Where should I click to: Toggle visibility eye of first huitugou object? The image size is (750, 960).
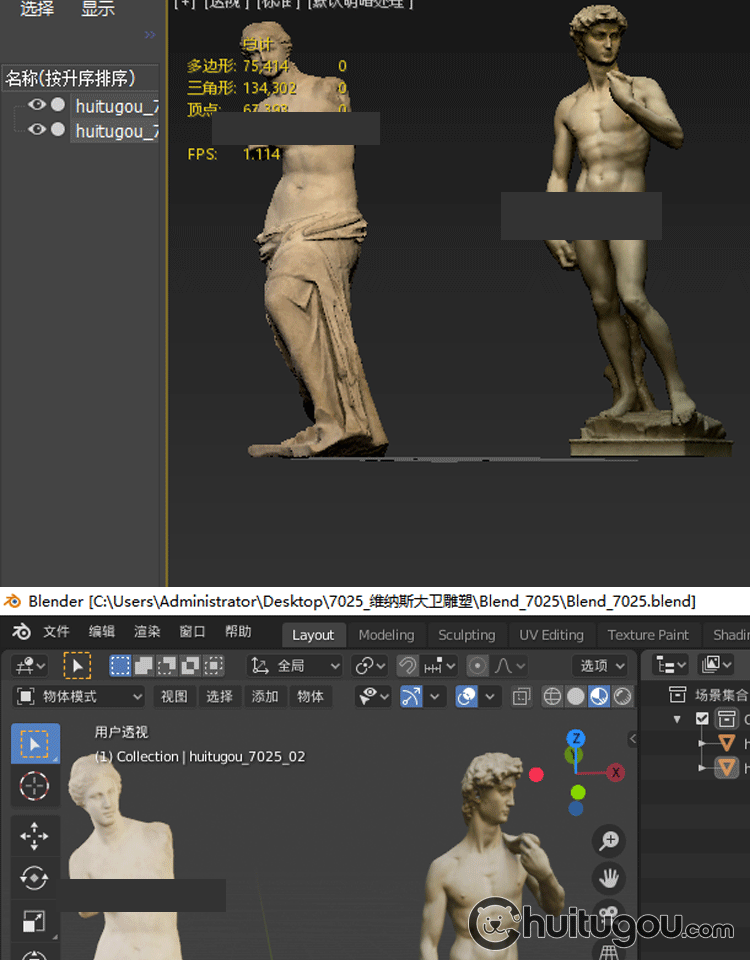[x=37, y=105]
